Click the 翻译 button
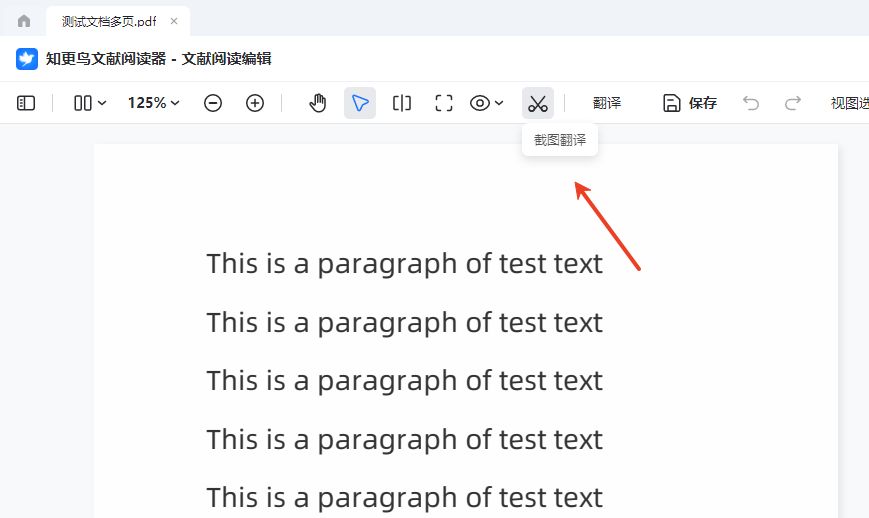This screenshot has height=518, width=869. (607, 103)
